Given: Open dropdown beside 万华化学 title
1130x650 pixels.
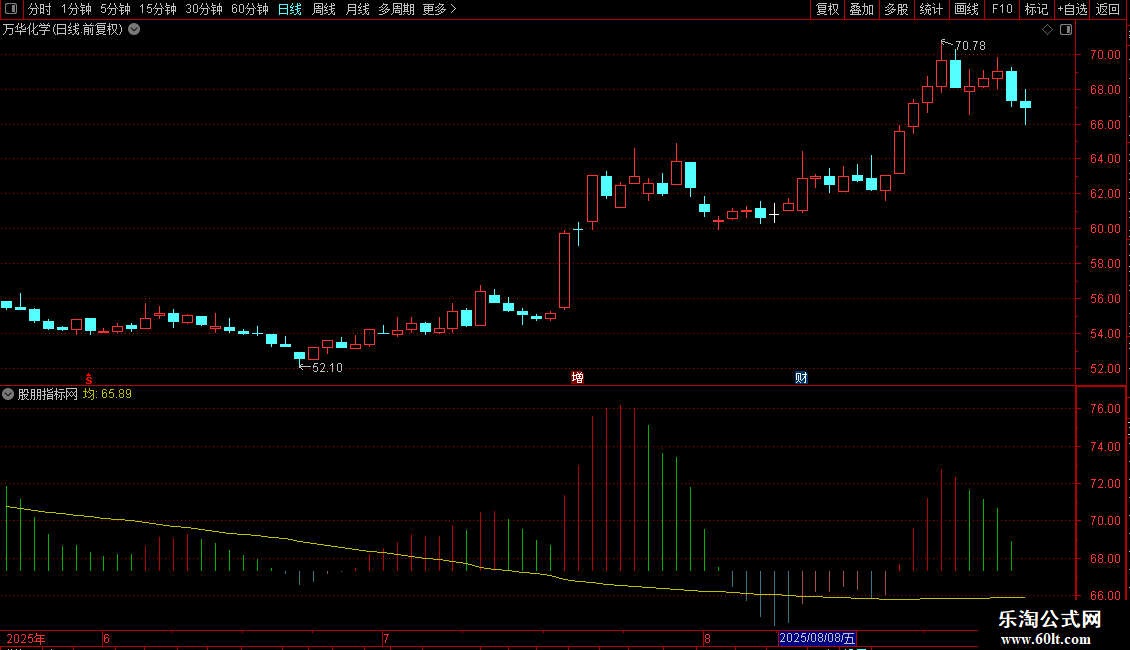Looking at the screenshot, I should [134, 30].
